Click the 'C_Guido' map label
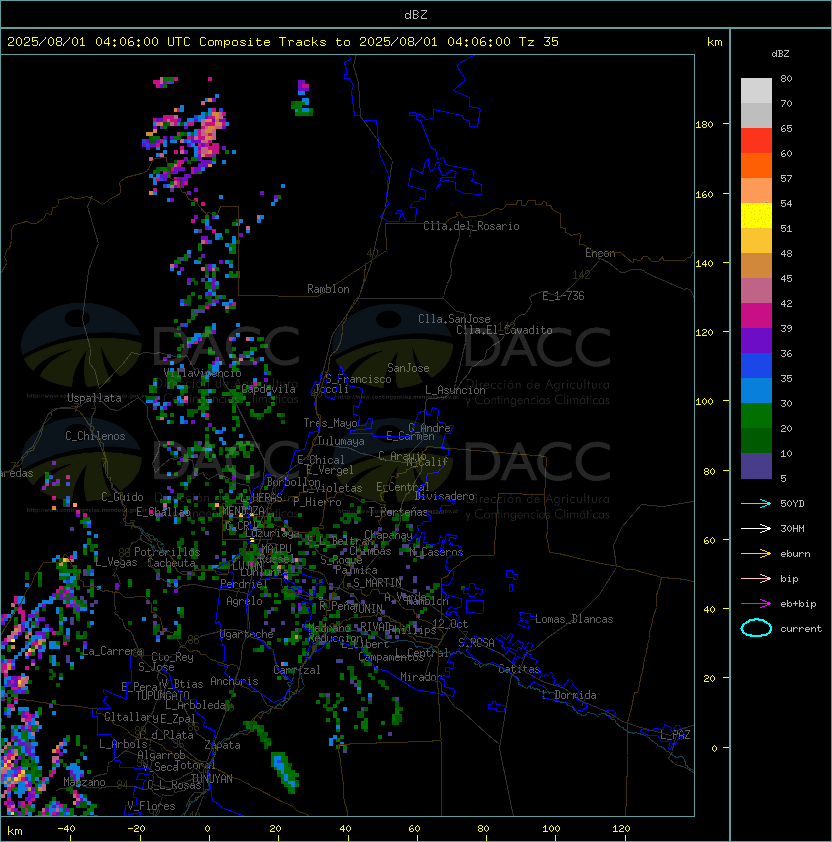Viewport: 832px width, 842px height. pyautogui.click(x=122, y=497)
